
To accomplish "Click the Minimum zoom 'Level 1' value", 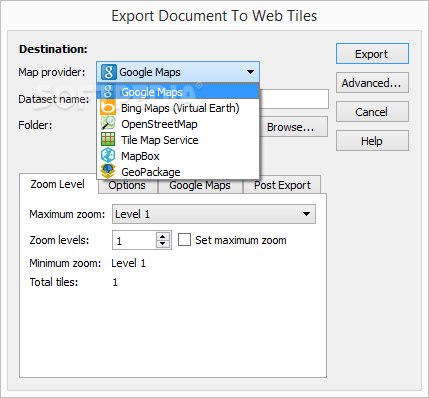I will (128, 263).
